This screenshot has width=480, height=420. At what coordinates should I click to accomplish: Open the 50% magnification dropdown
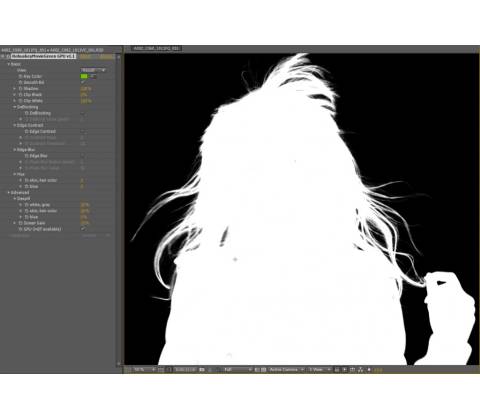point(144,370)
